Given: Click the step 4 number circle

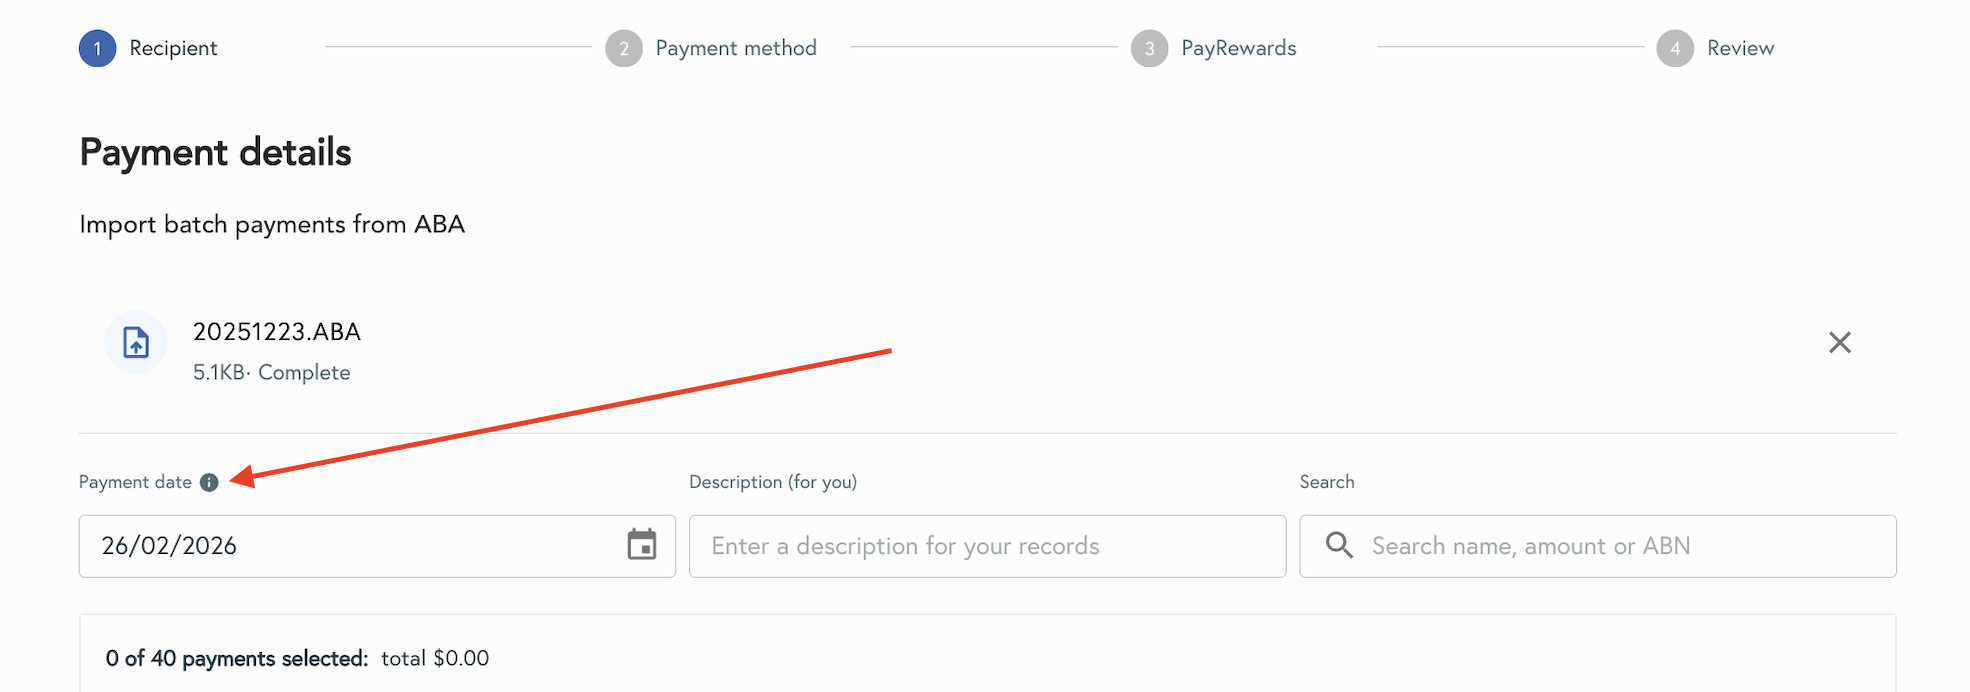Looking at the screenshot, I should 1675,48.
